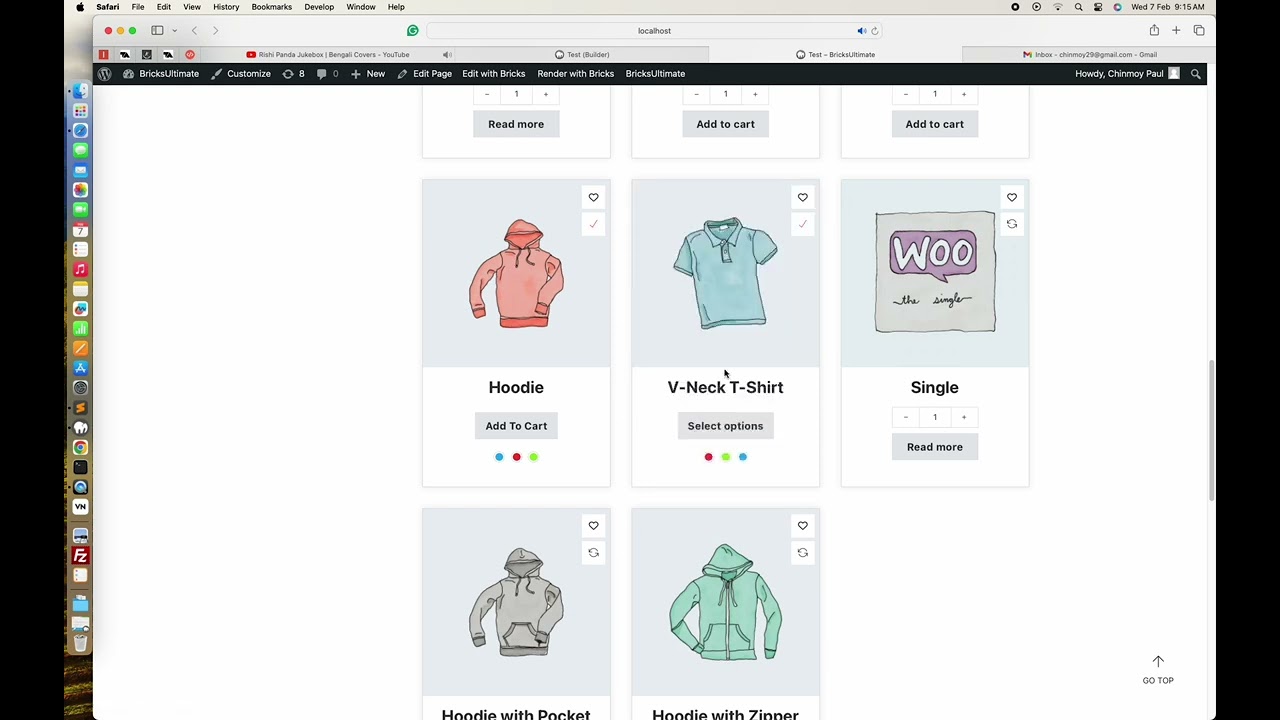Add Single product to wishlist
Image resolution: width=1280 pixels, height=720 pixels.
tap(1011, 197)
